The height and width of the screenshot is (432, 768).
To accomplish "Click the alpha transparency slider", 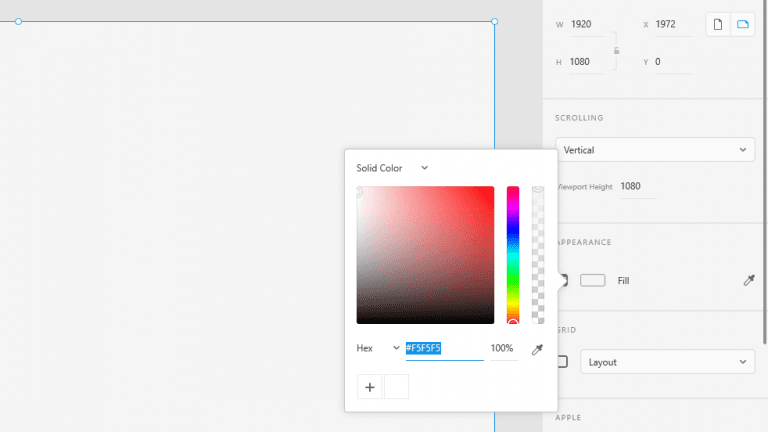I will pos(538,255).
